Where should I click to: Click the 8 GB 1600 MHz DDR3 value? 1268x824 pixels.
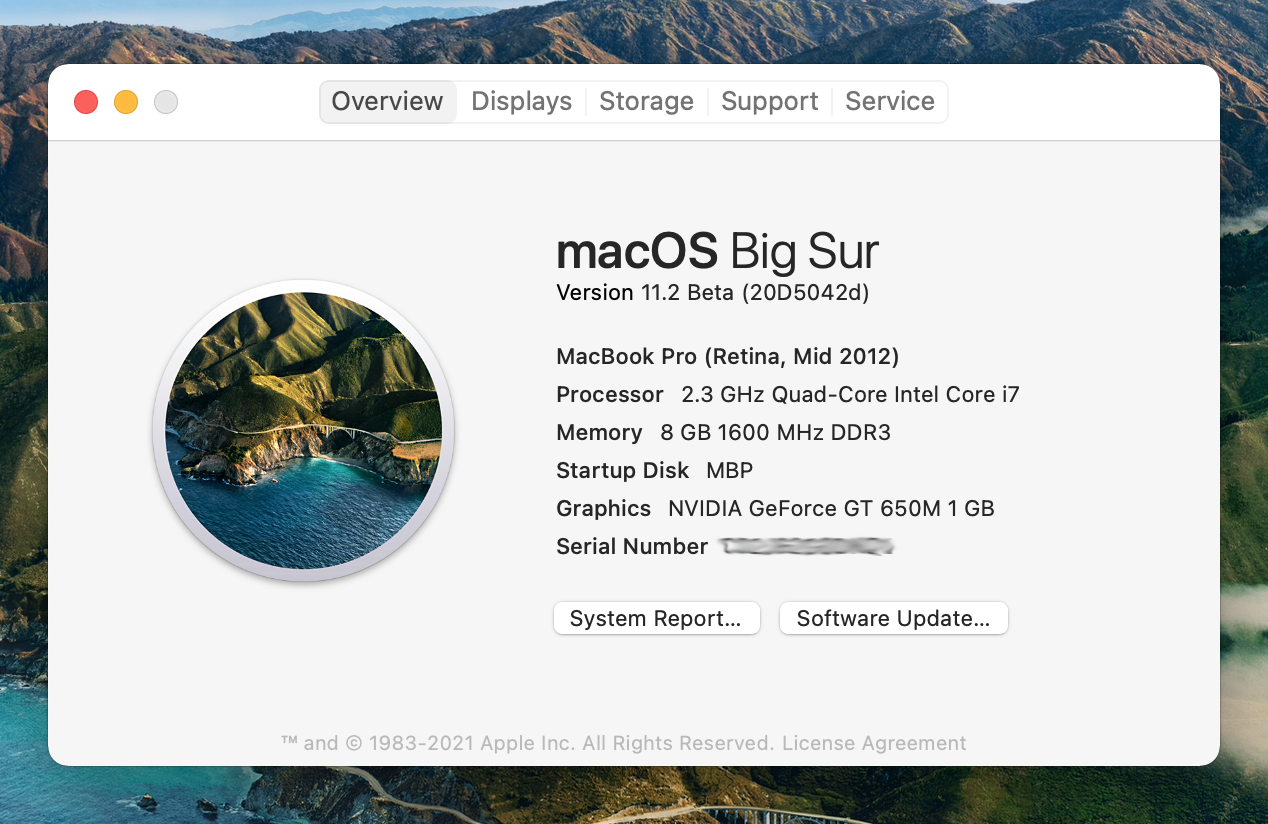[x=776, y=433]
